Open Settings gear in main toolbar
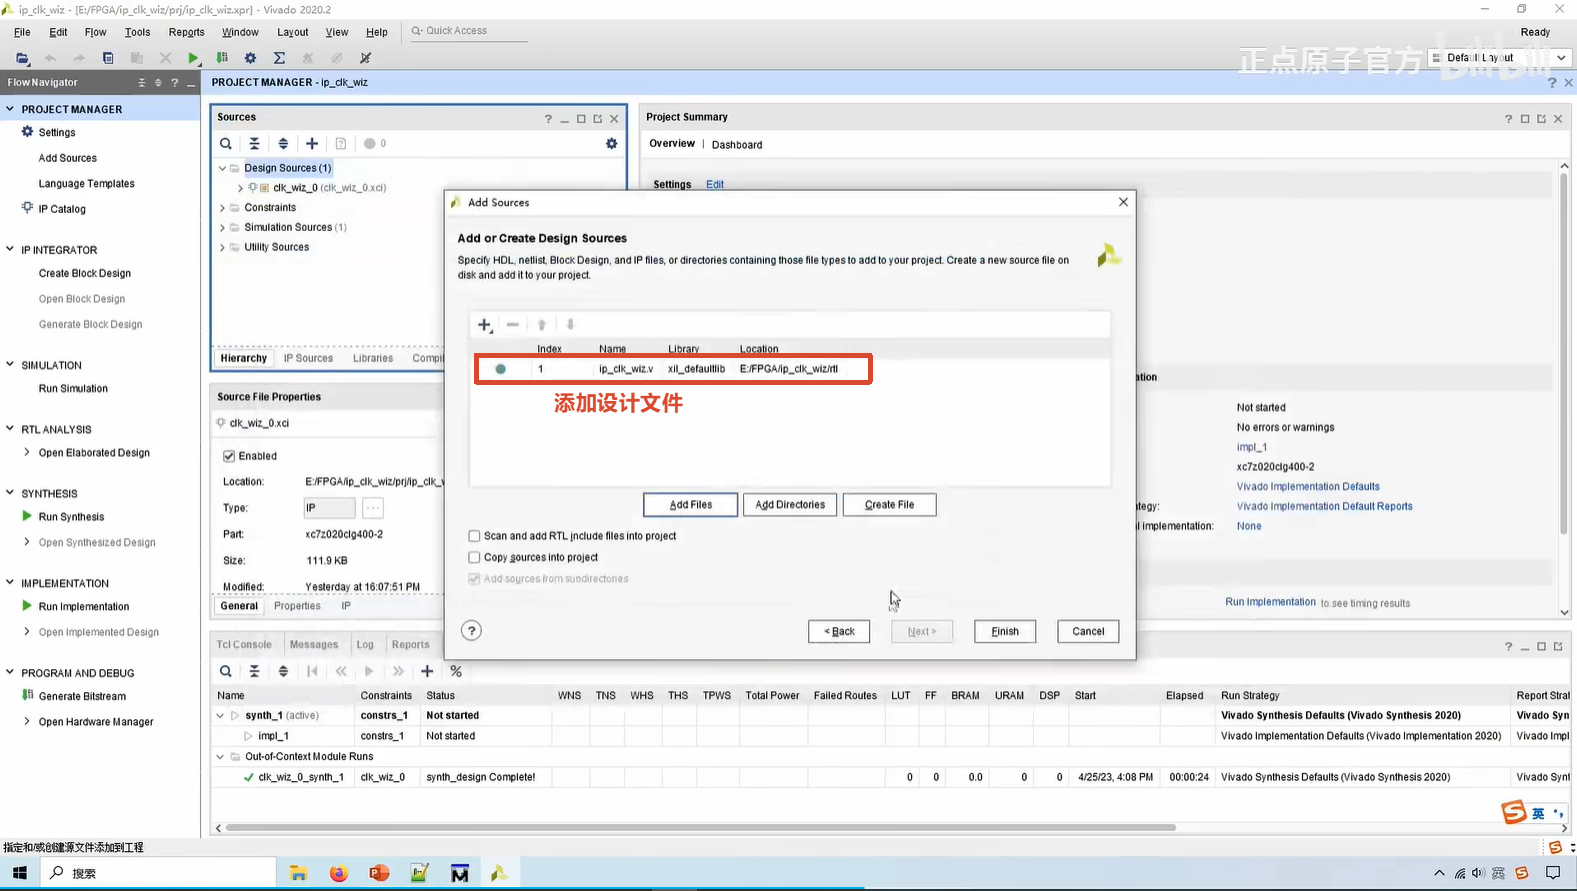Image resolution: width=1577 pixels, height=891 pixels. click(251, 58)
